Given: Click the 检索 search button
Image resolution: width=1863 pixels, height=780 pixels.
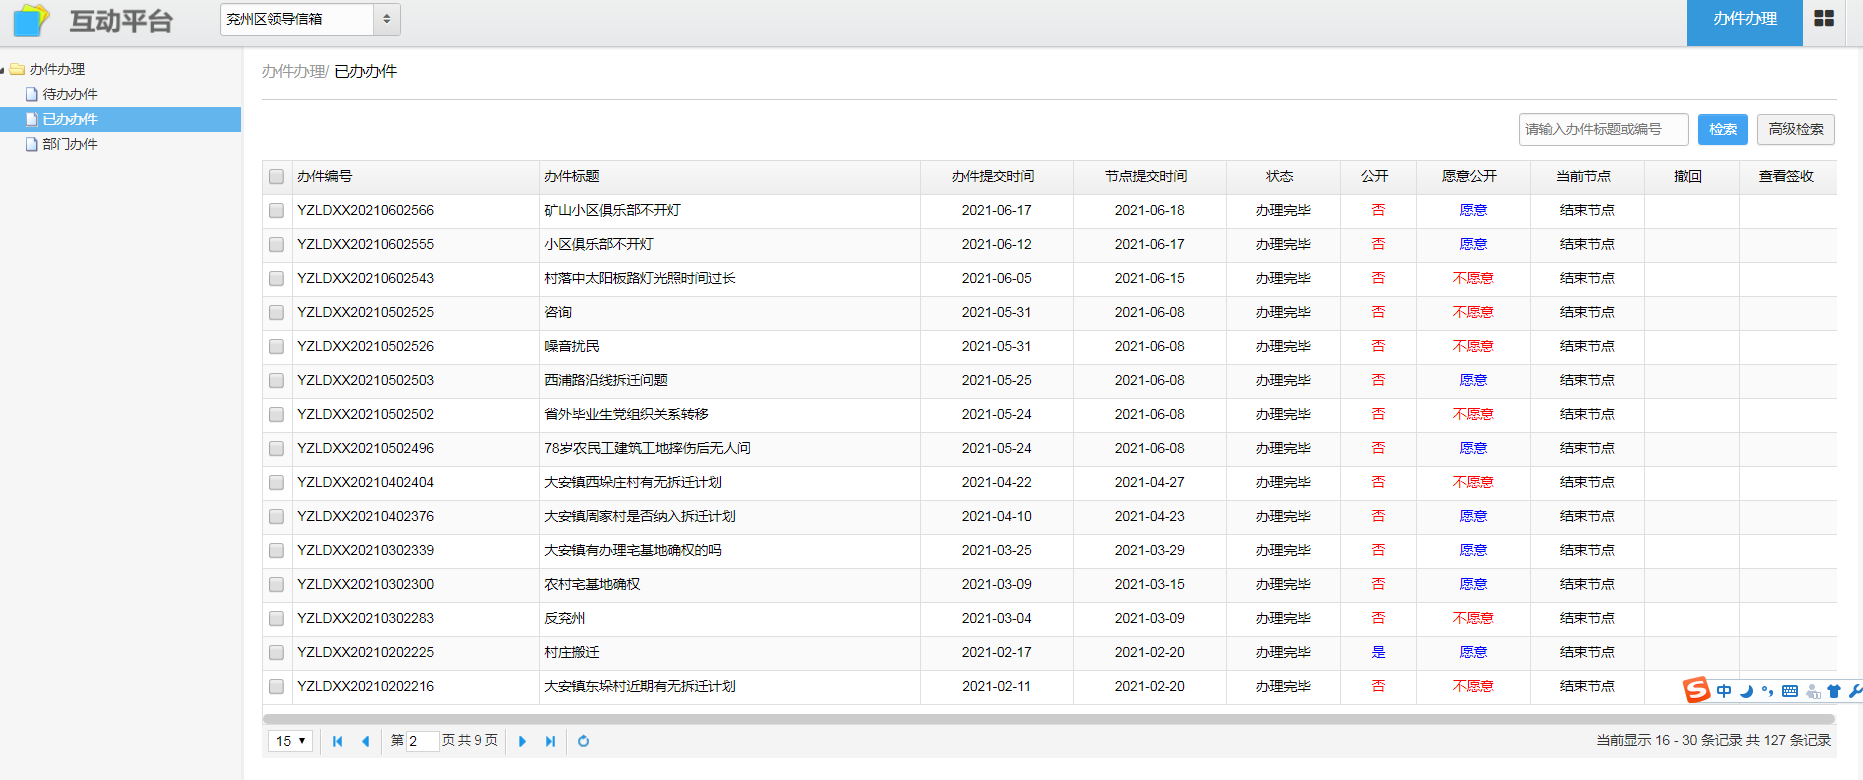Looking at the screenshot, I should pos(1722,129).
